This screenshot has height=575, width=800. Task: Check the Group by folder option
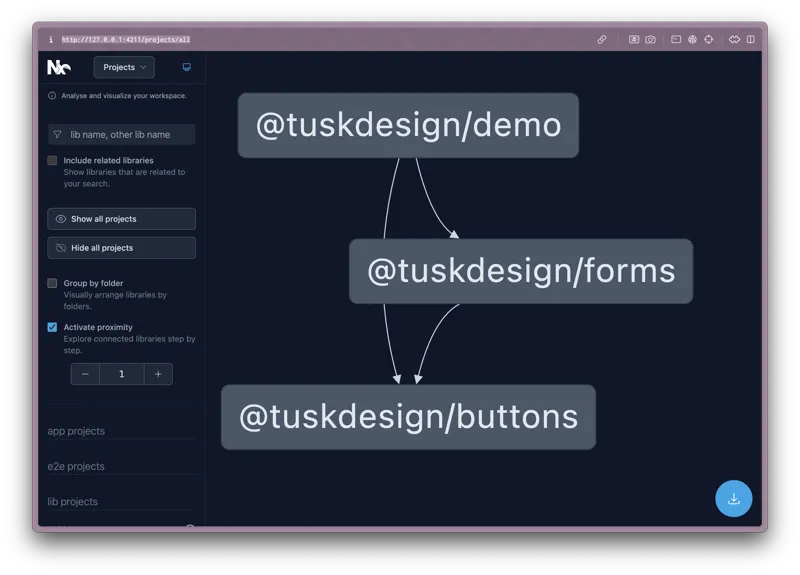(x=52, y=283)
